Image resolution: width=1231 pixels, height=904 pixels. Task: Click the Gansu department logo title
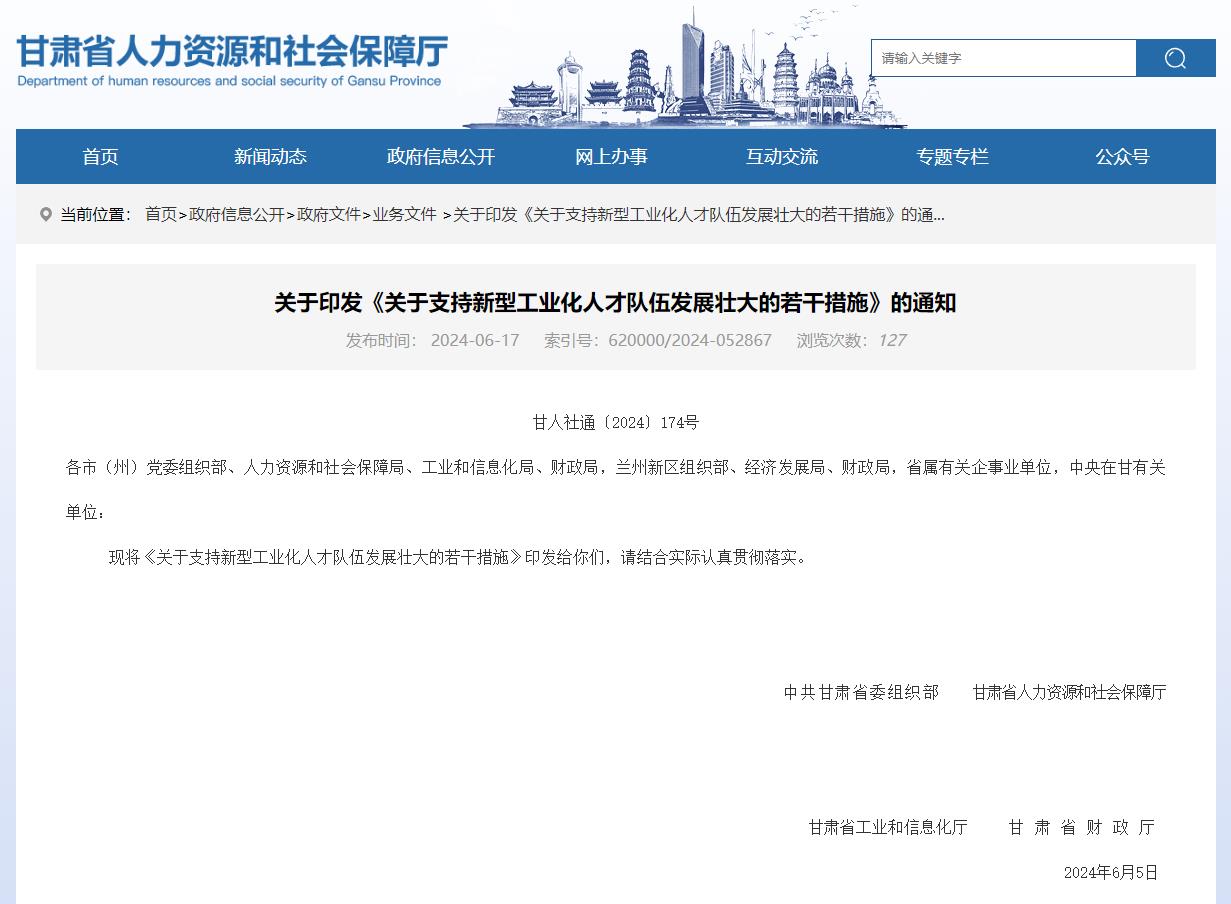click(232, 50)
